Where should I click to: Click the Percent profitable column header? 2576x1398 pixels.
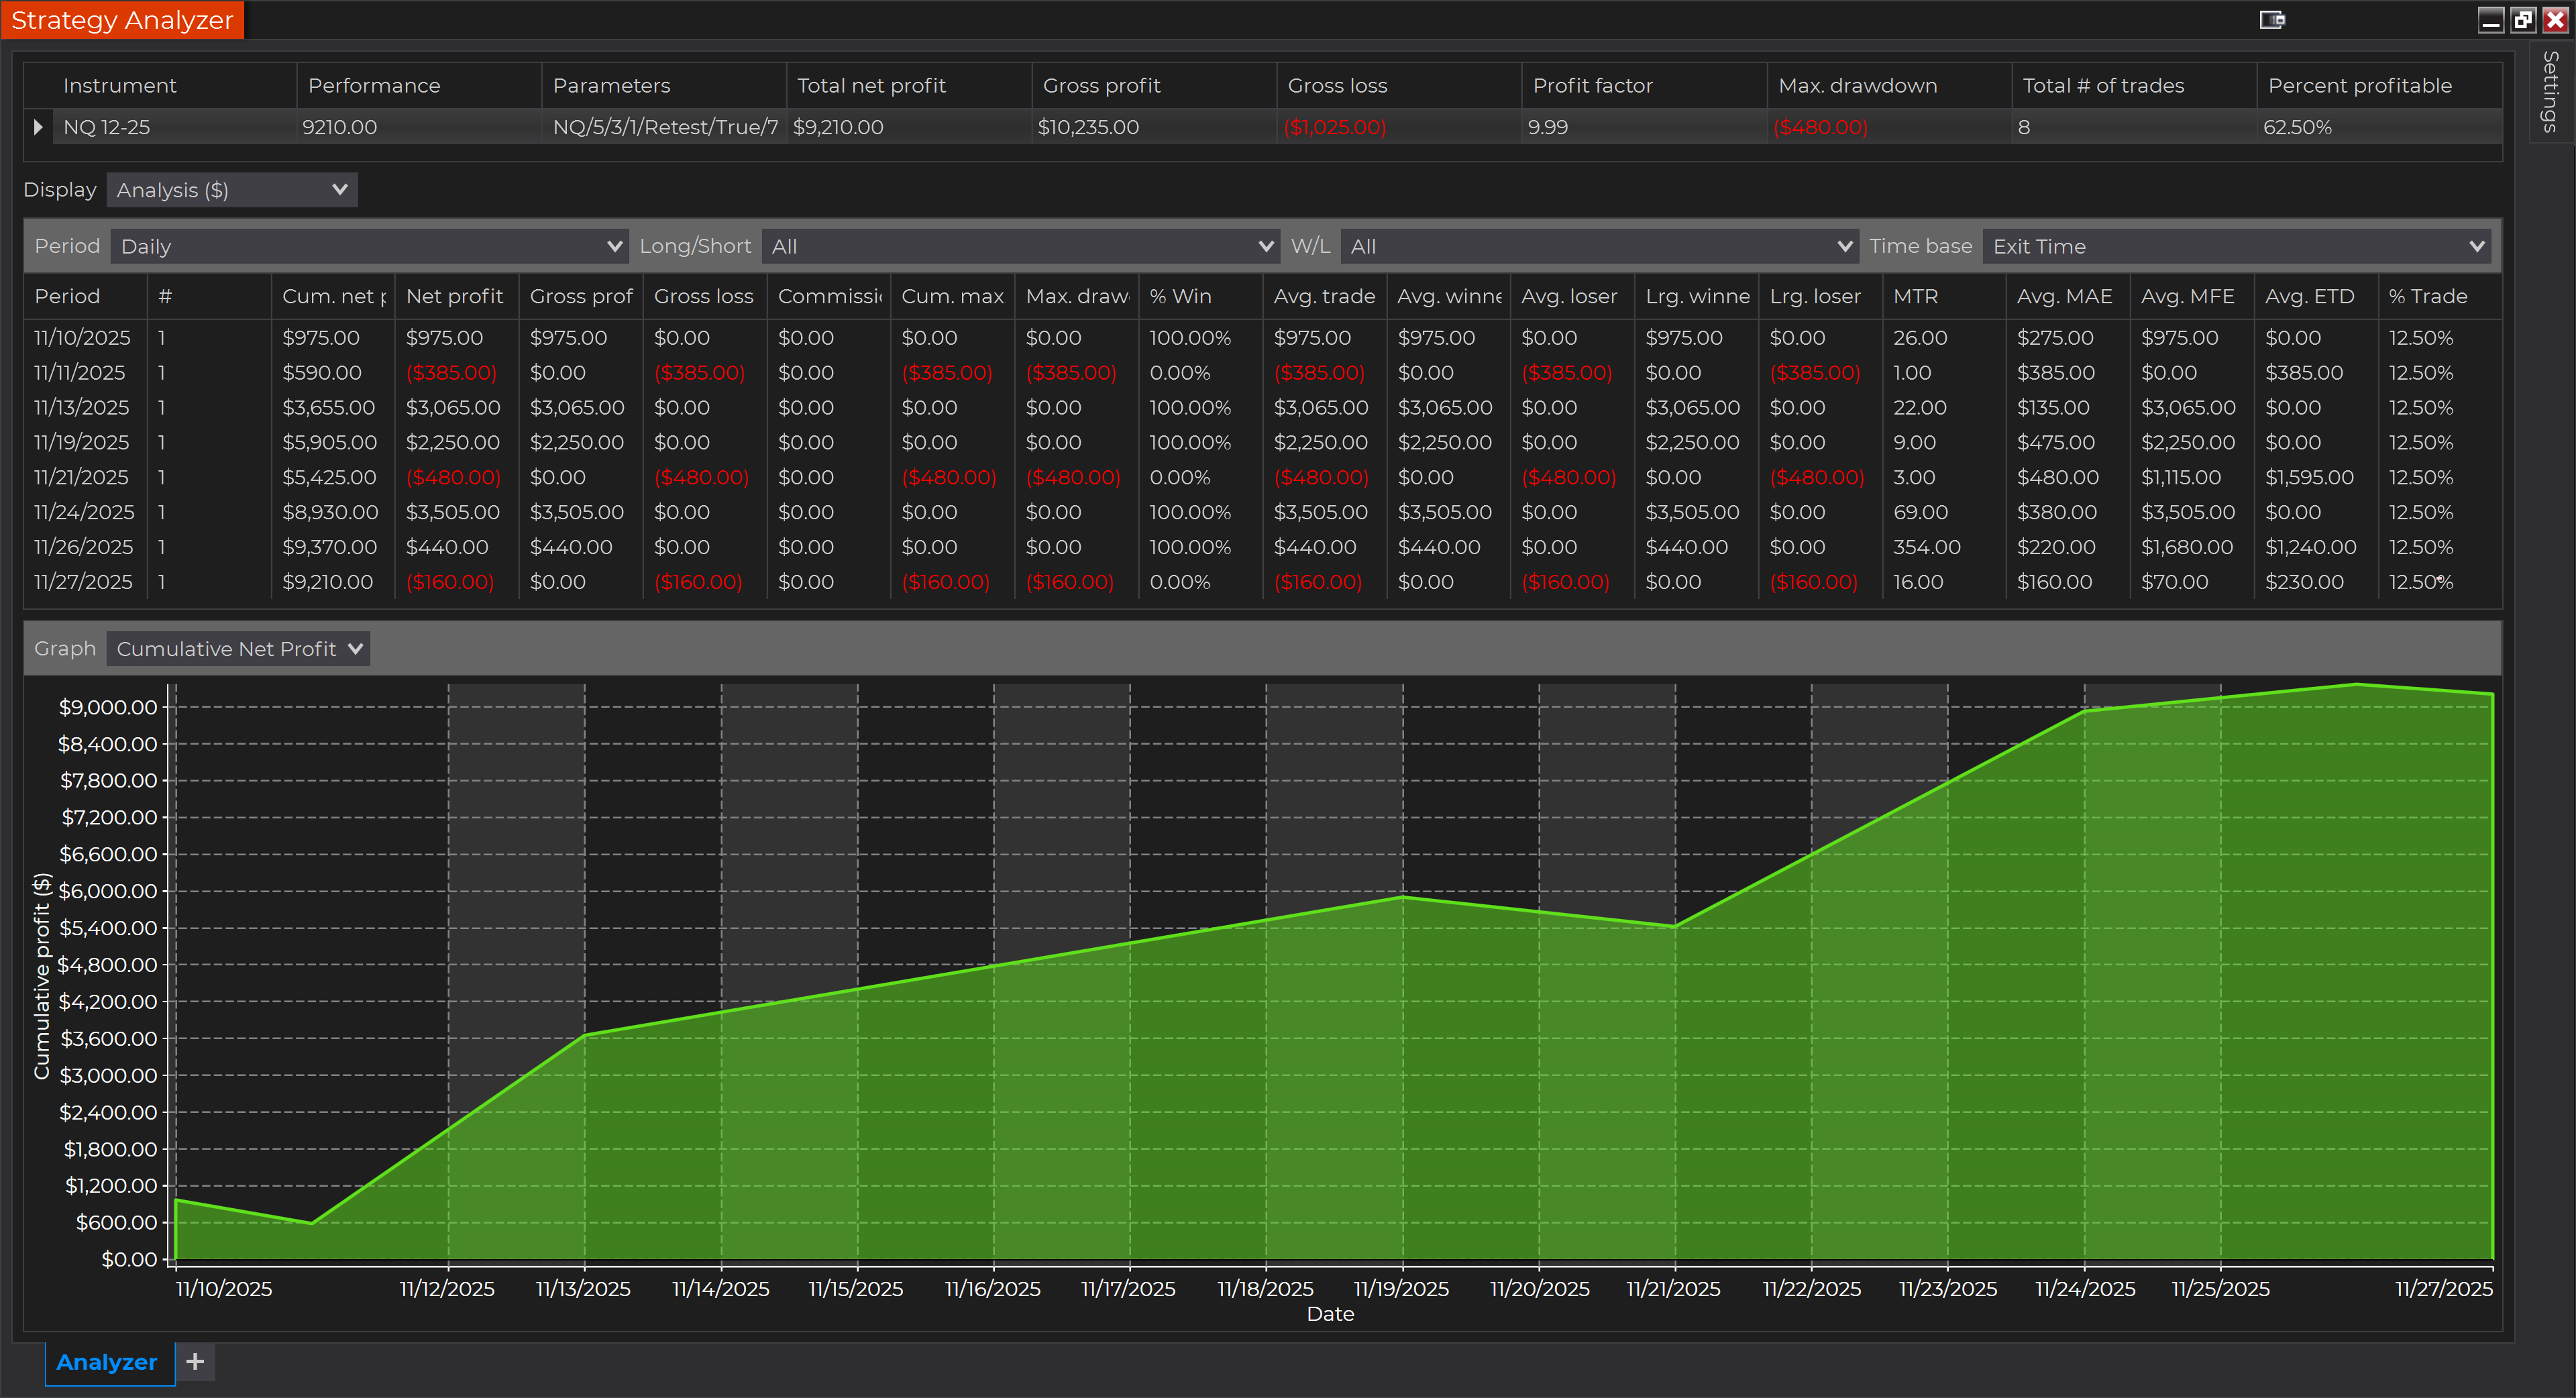coord(2360,85)
